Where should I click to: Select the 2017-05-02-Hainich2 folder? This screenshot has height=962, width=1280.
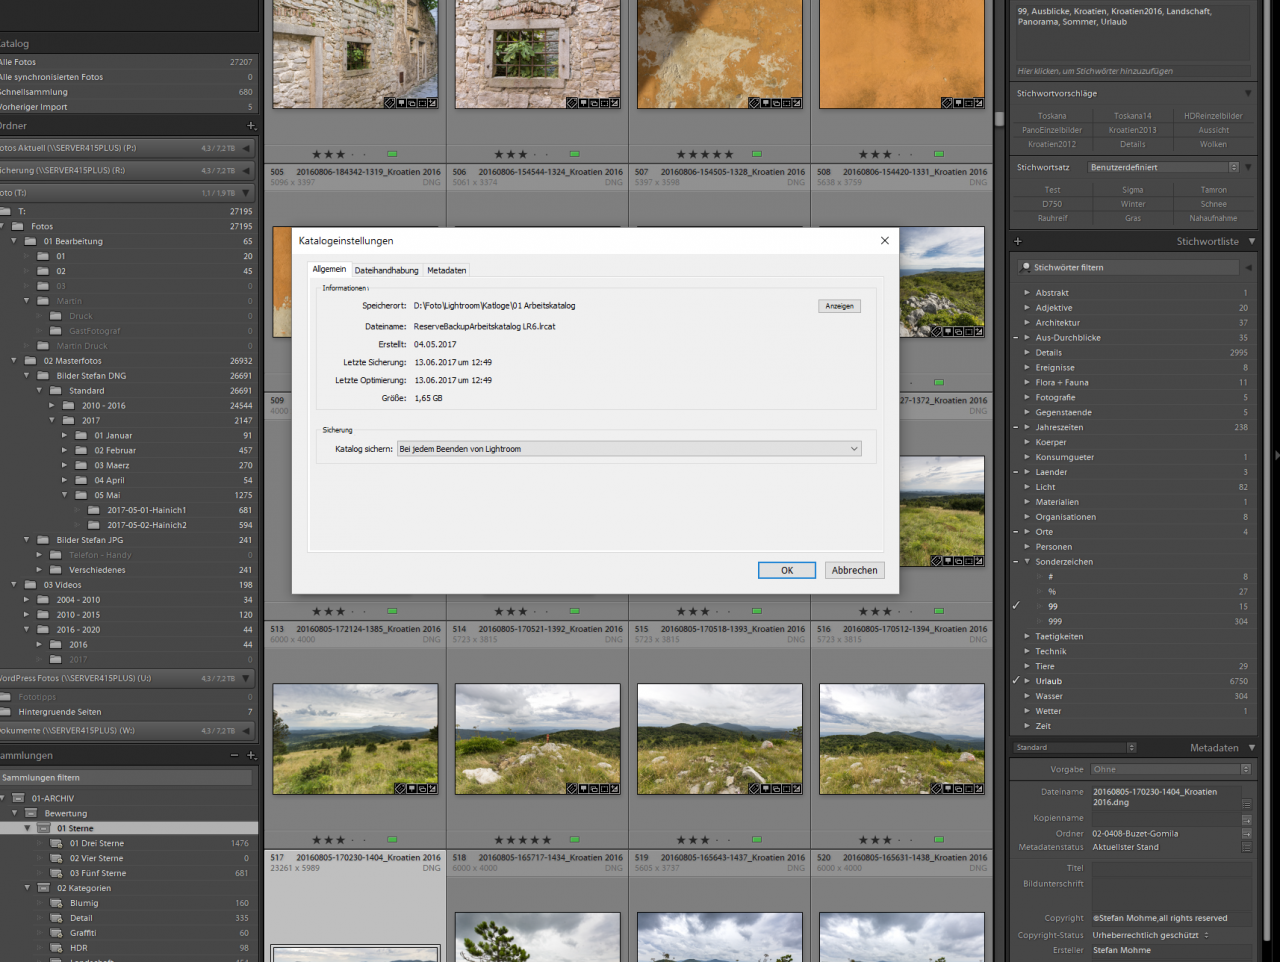tap(147, 525)
